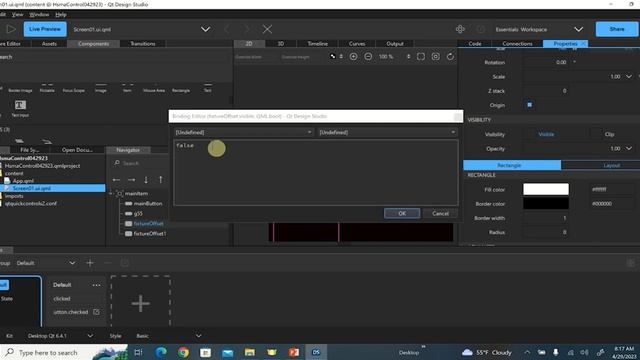640x360 pixels.
Task: Open the View menu
Action: tap(17, 14)
